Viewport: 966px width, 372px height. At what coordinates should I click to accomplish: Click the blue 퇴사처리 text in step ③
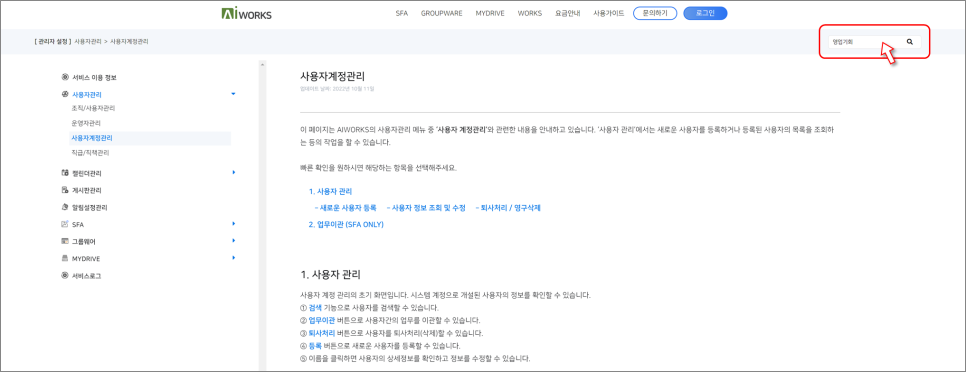click(322, 333)
